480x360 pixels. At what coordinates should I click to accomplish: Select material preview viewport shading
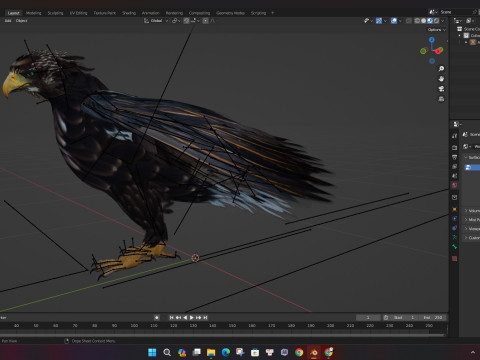pos(430,21)
